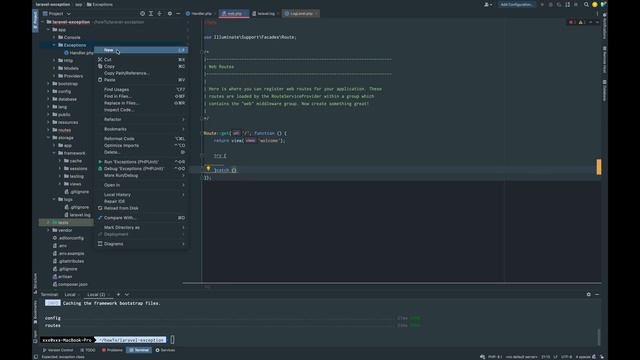Click the red error indicator in editor
The image size is (640, 360).
click(x=571, y=22)
